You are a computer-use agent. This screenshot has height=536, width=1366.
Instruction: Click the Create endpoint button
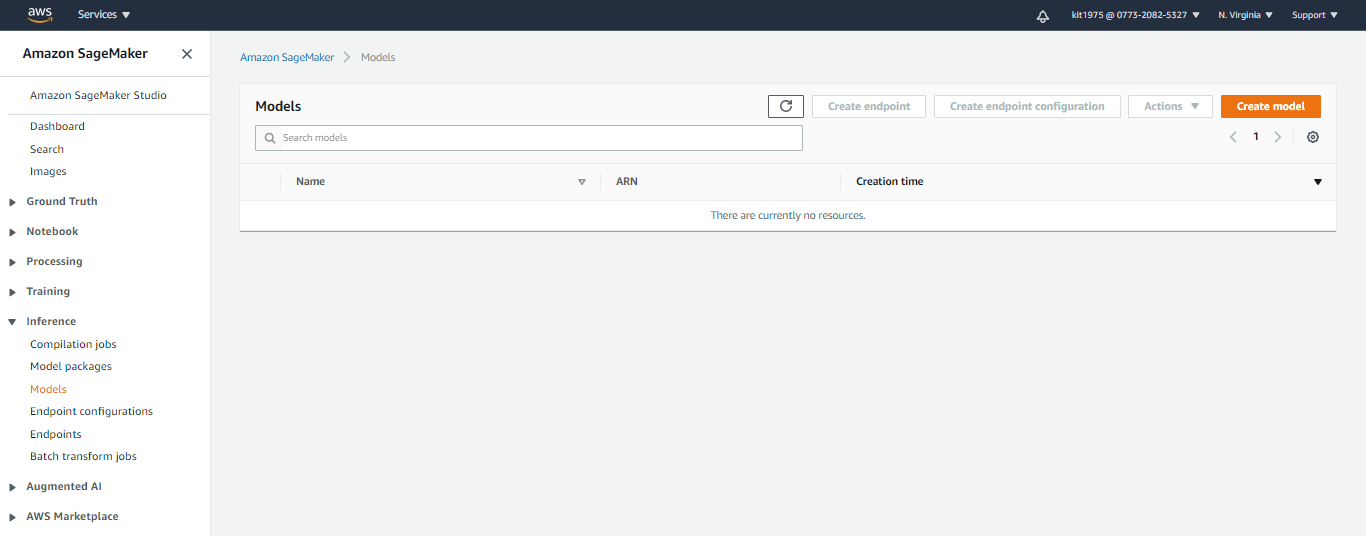point(869,106)
